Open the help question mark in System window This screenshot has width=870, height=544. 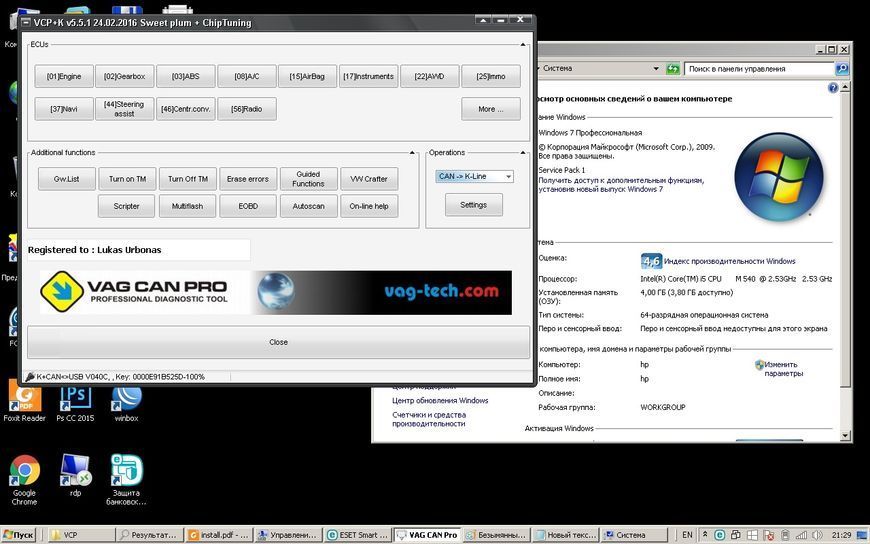click(x=833, y=88)
